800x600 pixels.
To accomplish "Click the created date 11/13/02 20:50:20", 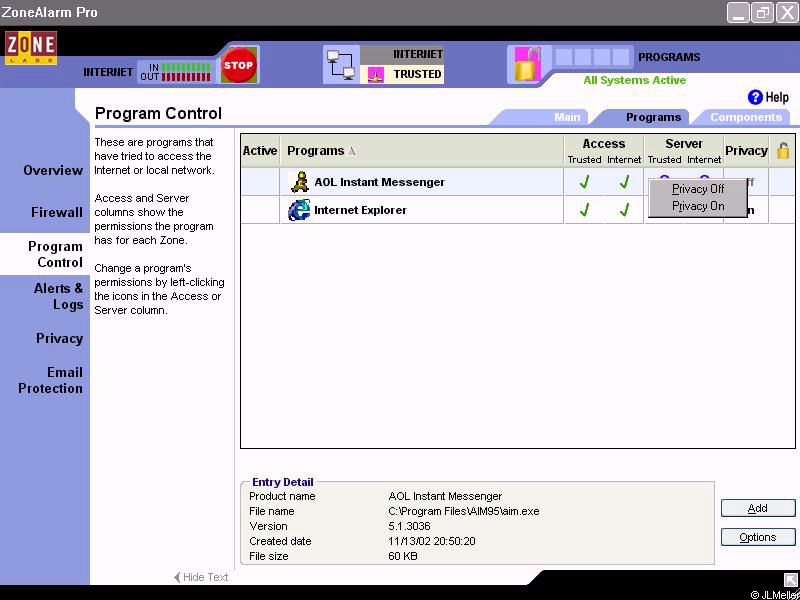I will [431, 541].
